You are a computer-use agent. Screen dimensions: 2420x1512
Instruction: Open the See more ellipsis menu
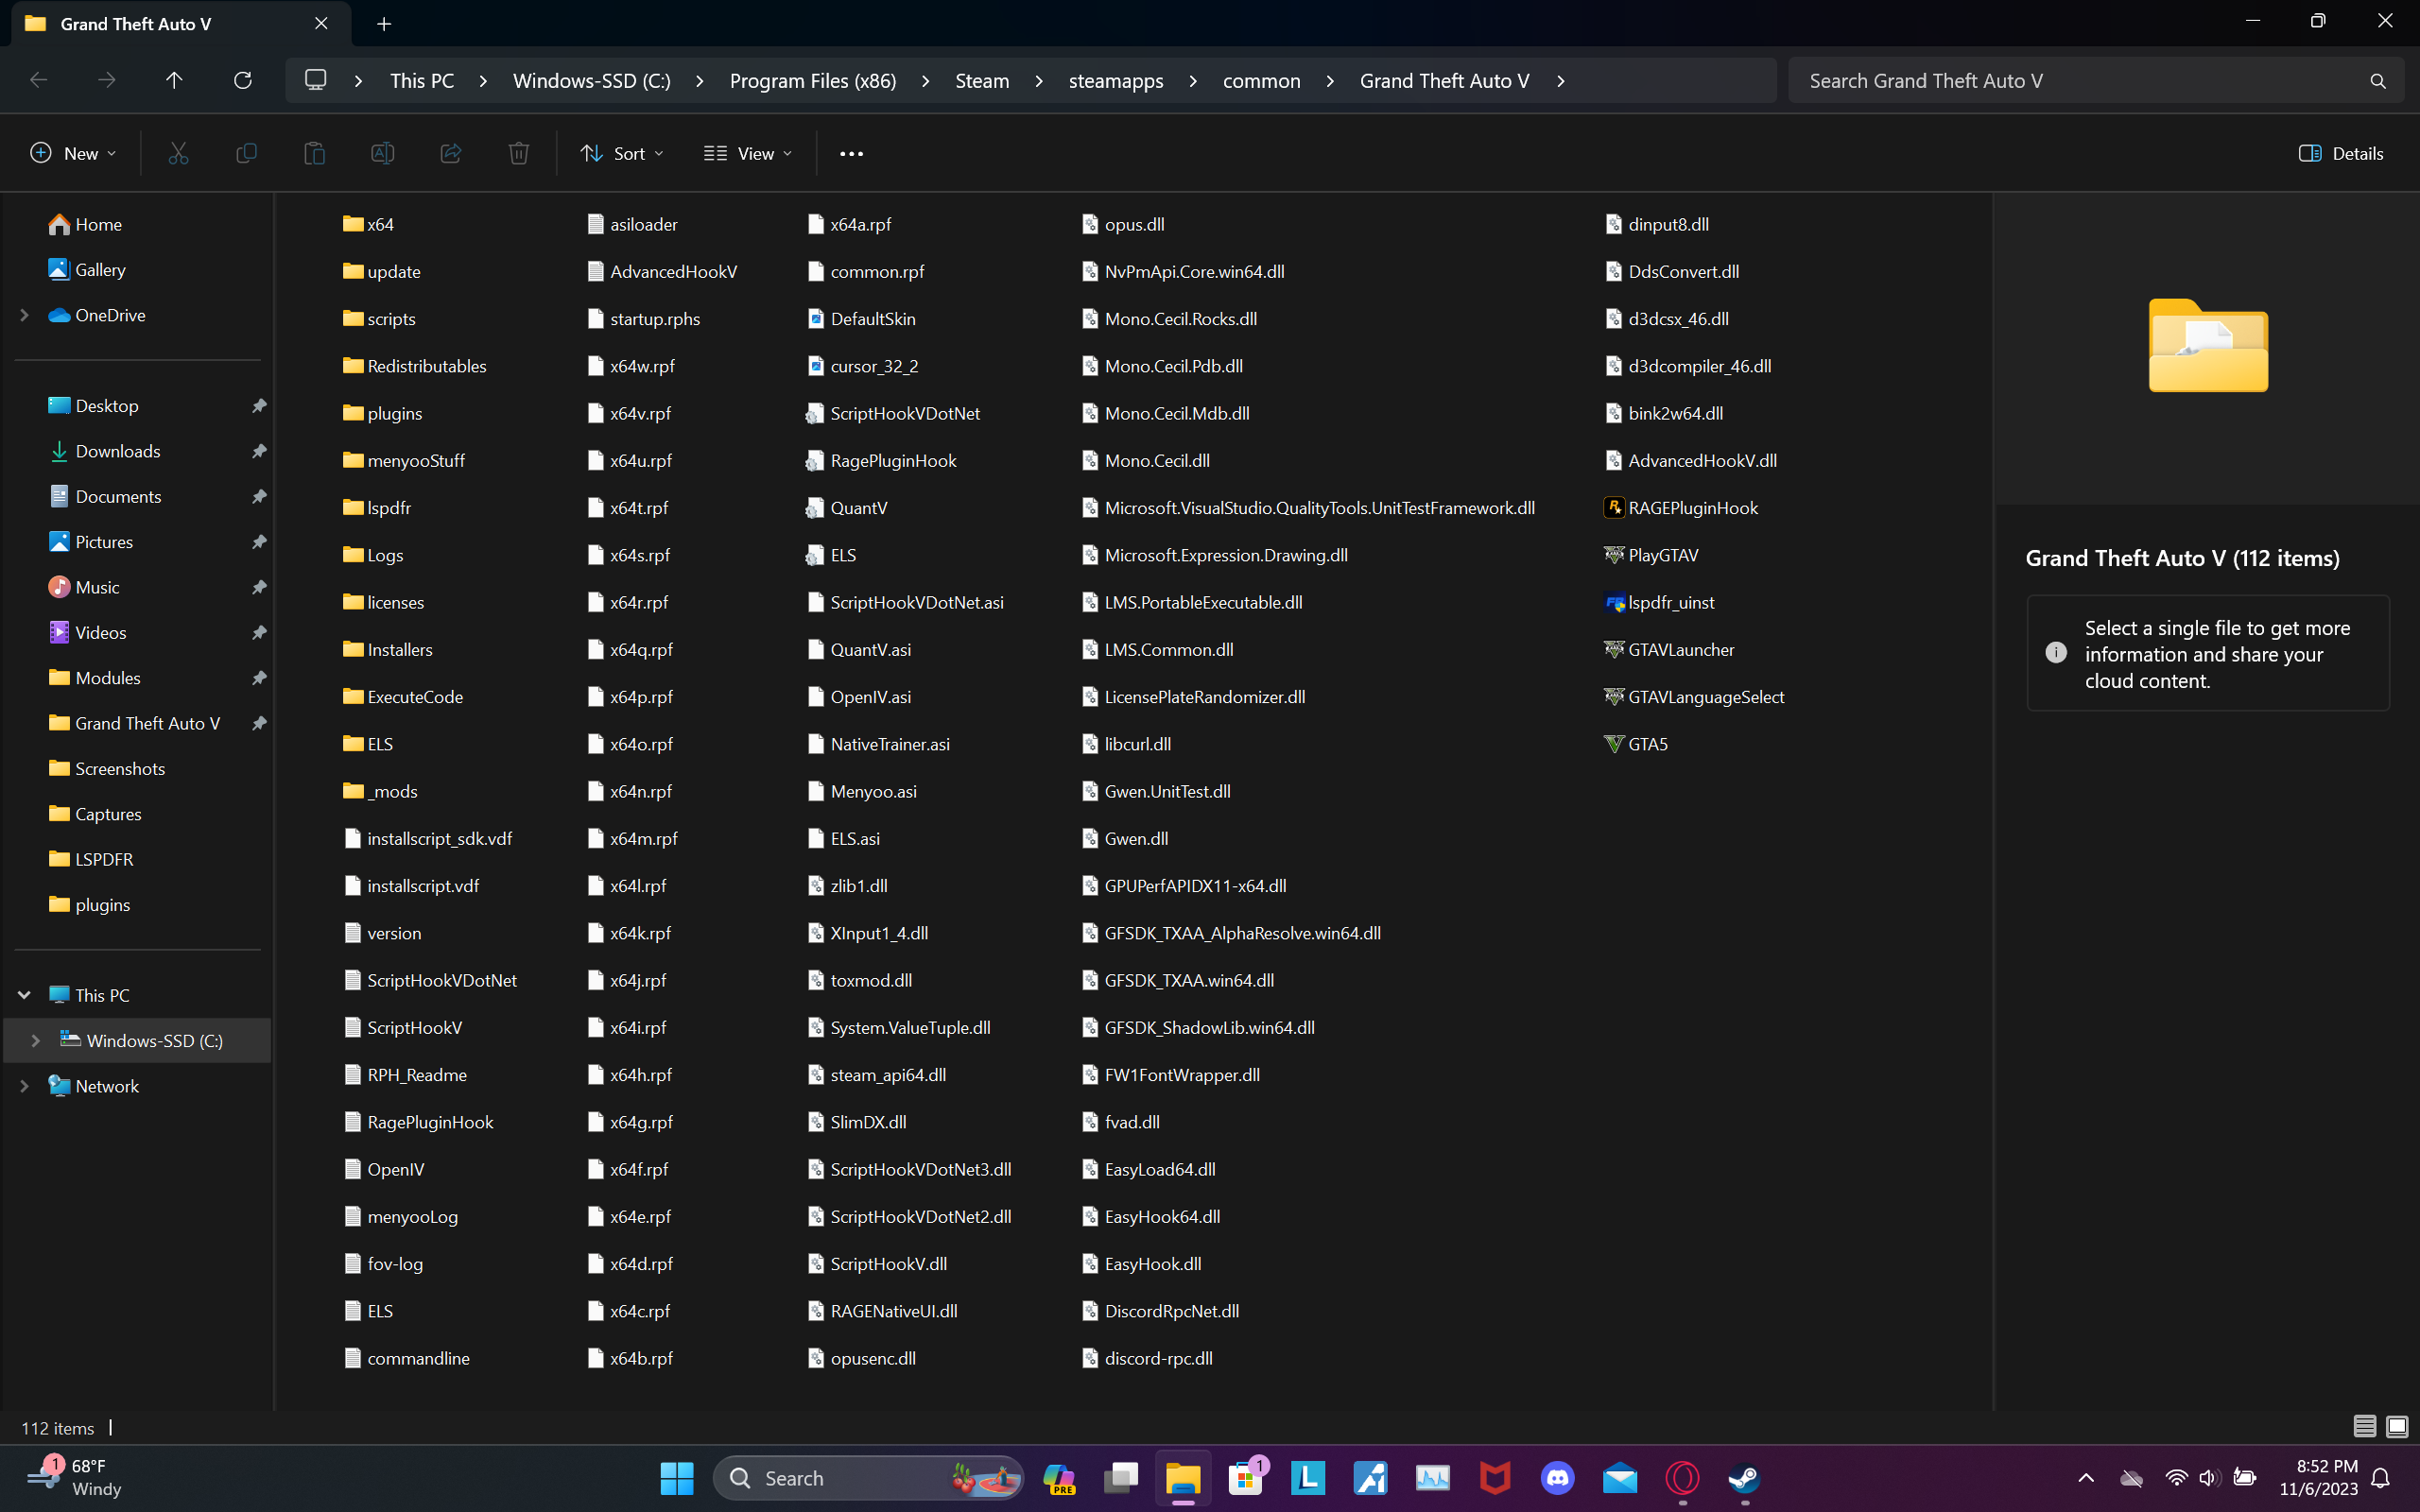[851, 153]
